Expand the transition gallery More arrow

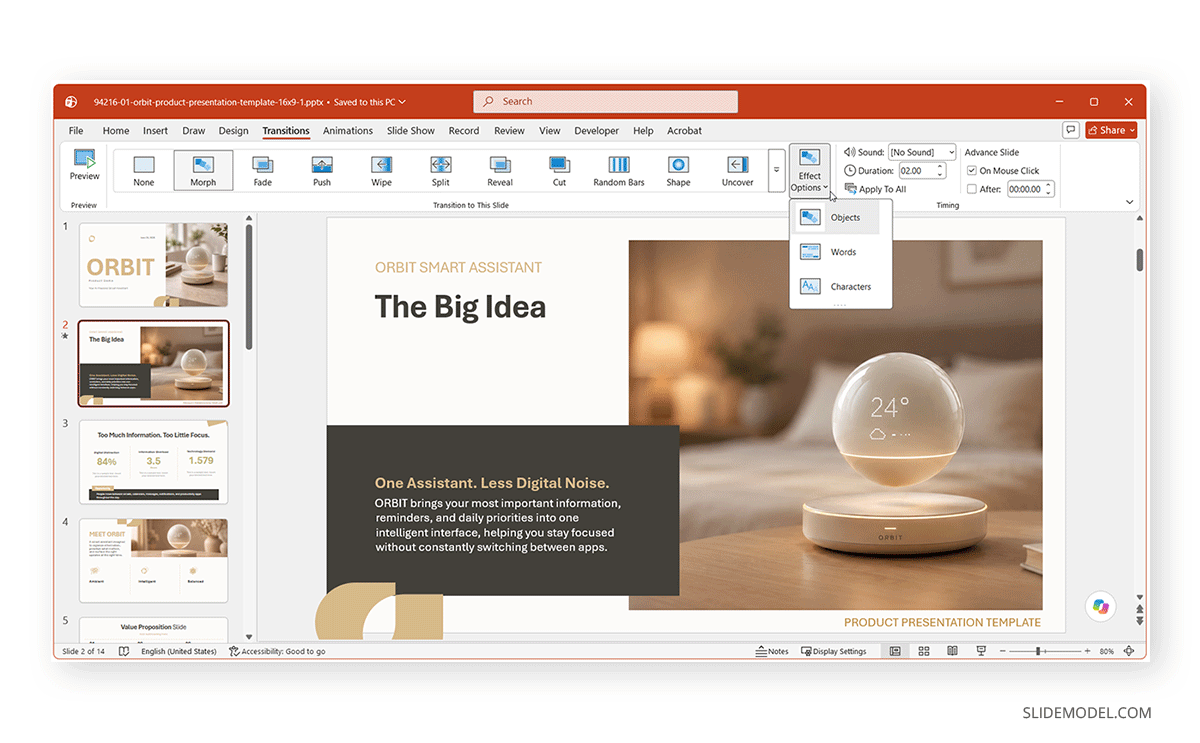776,170
